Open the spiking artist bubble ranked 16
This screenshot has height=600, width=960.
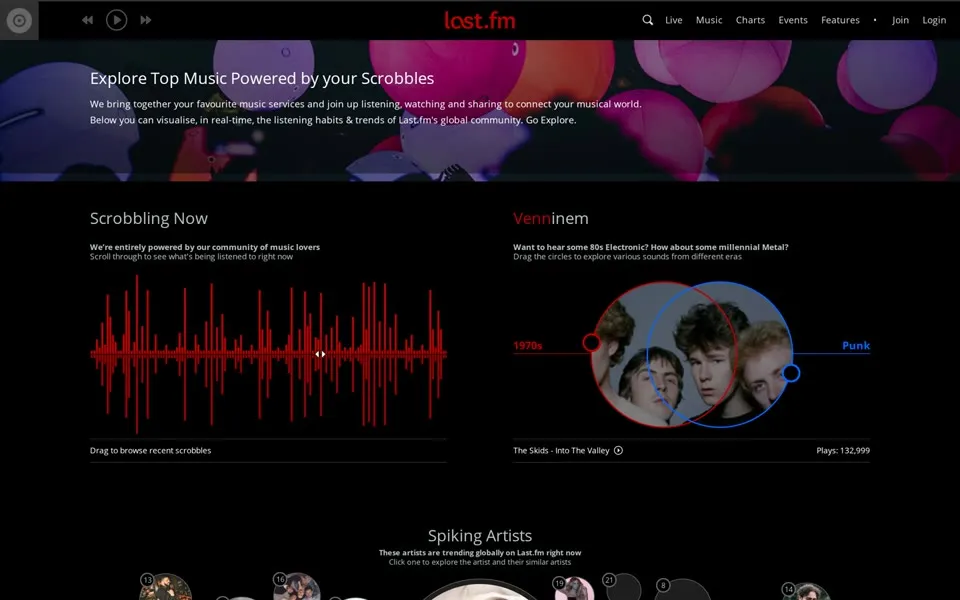point(297,587)
